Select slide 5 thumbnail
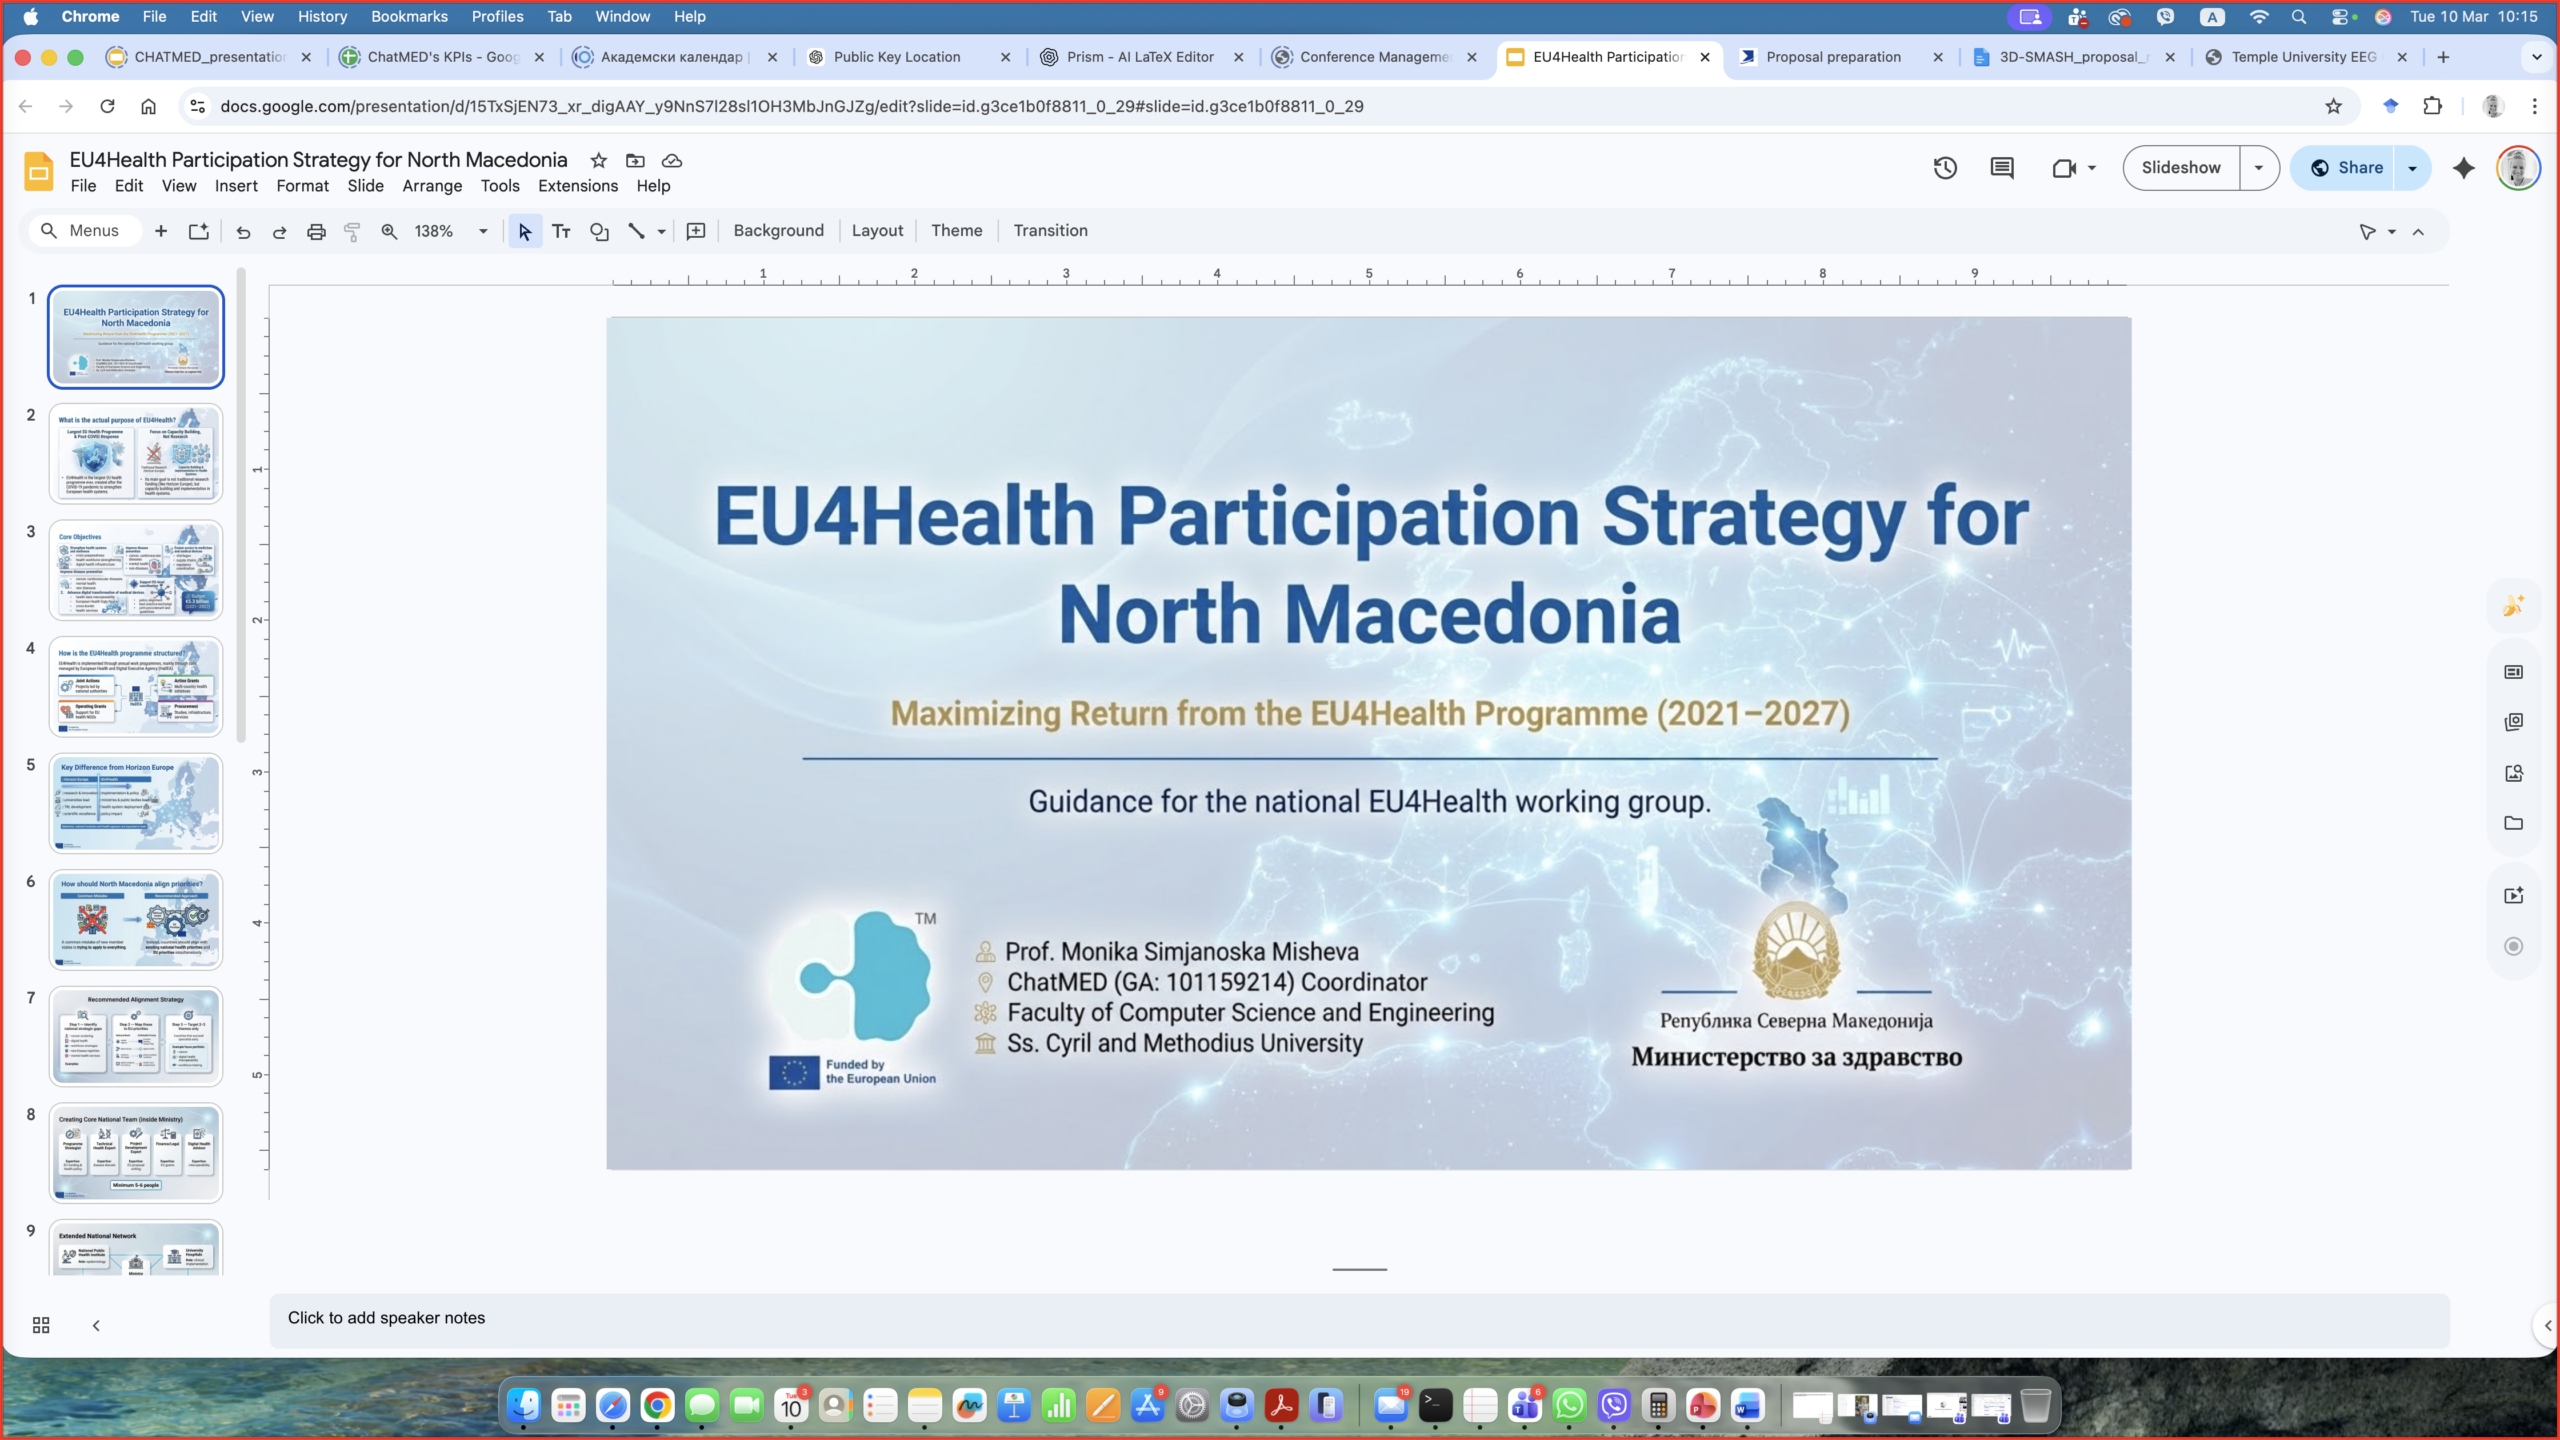 136,803
